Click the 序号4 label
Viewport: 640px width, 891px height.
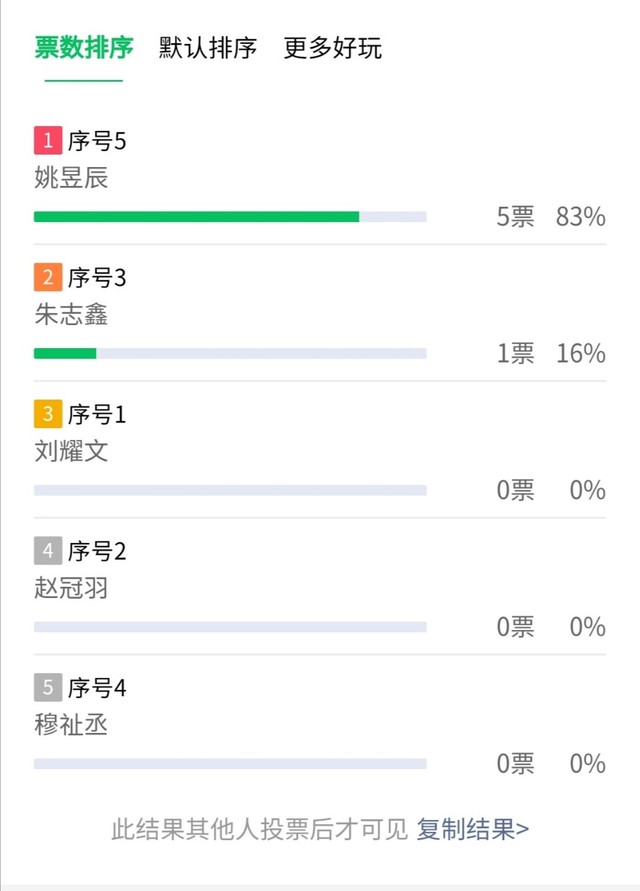point(97,688)
